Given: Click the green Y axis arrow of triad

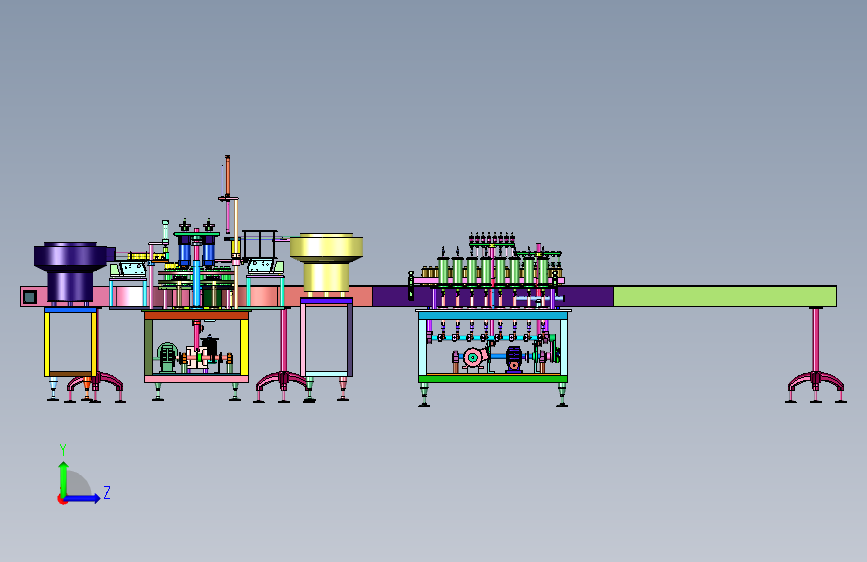Looking at the screenshot, I should (x=63, y=479).
